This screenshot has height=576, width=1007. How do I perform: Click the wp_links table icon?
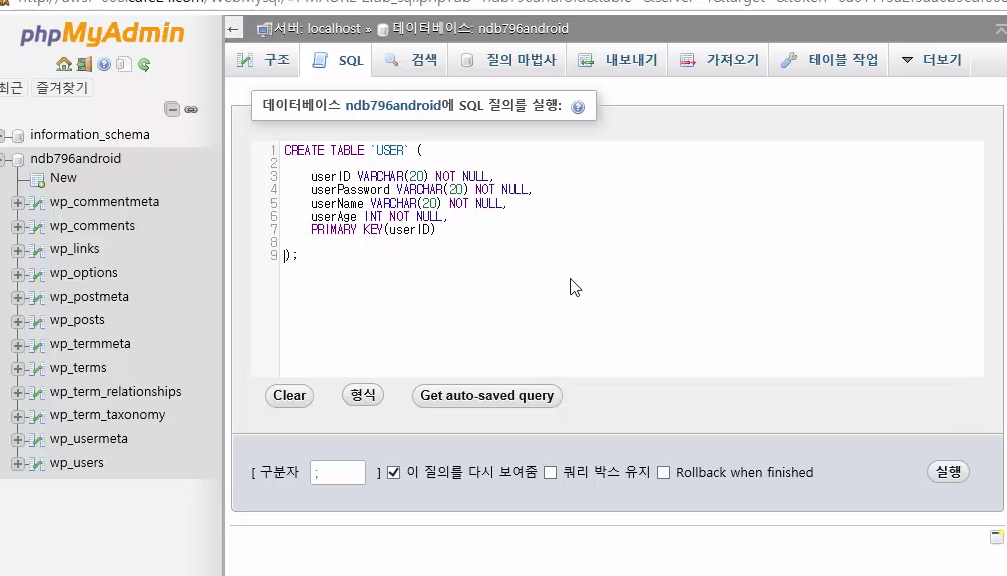pyautogui.click(x=37, y=250)
